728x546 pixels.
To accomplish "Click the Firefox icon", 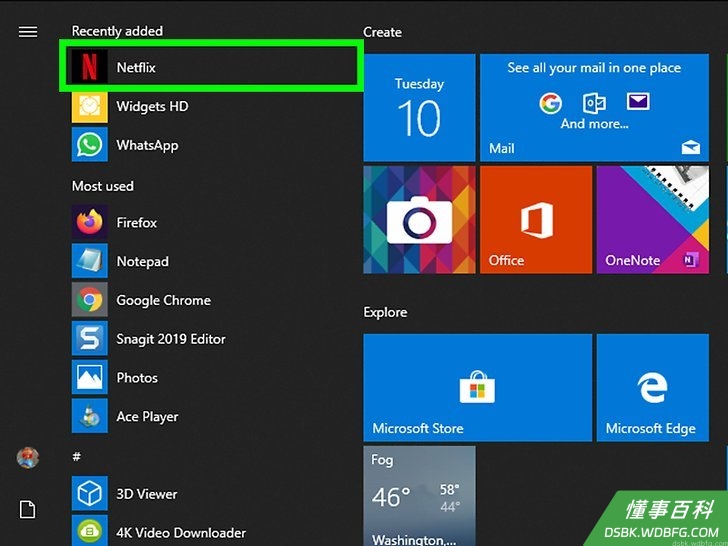I will [90, 222].
